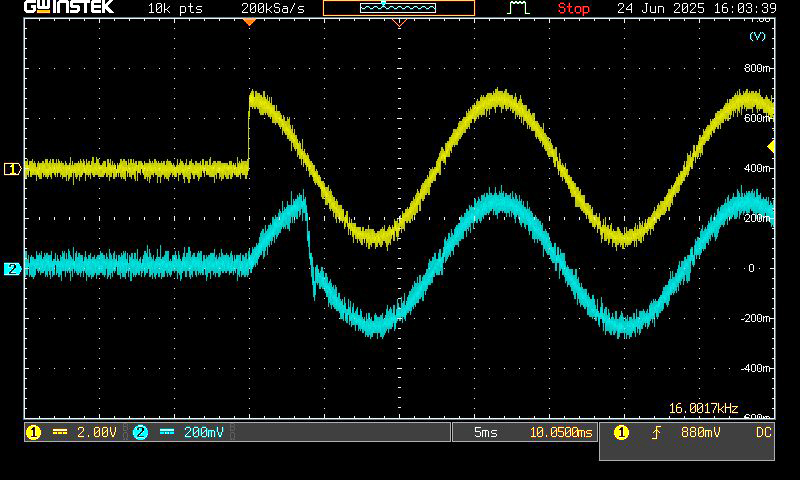
Task: Click the DC trigger coupling label
Action: [763, 432]
